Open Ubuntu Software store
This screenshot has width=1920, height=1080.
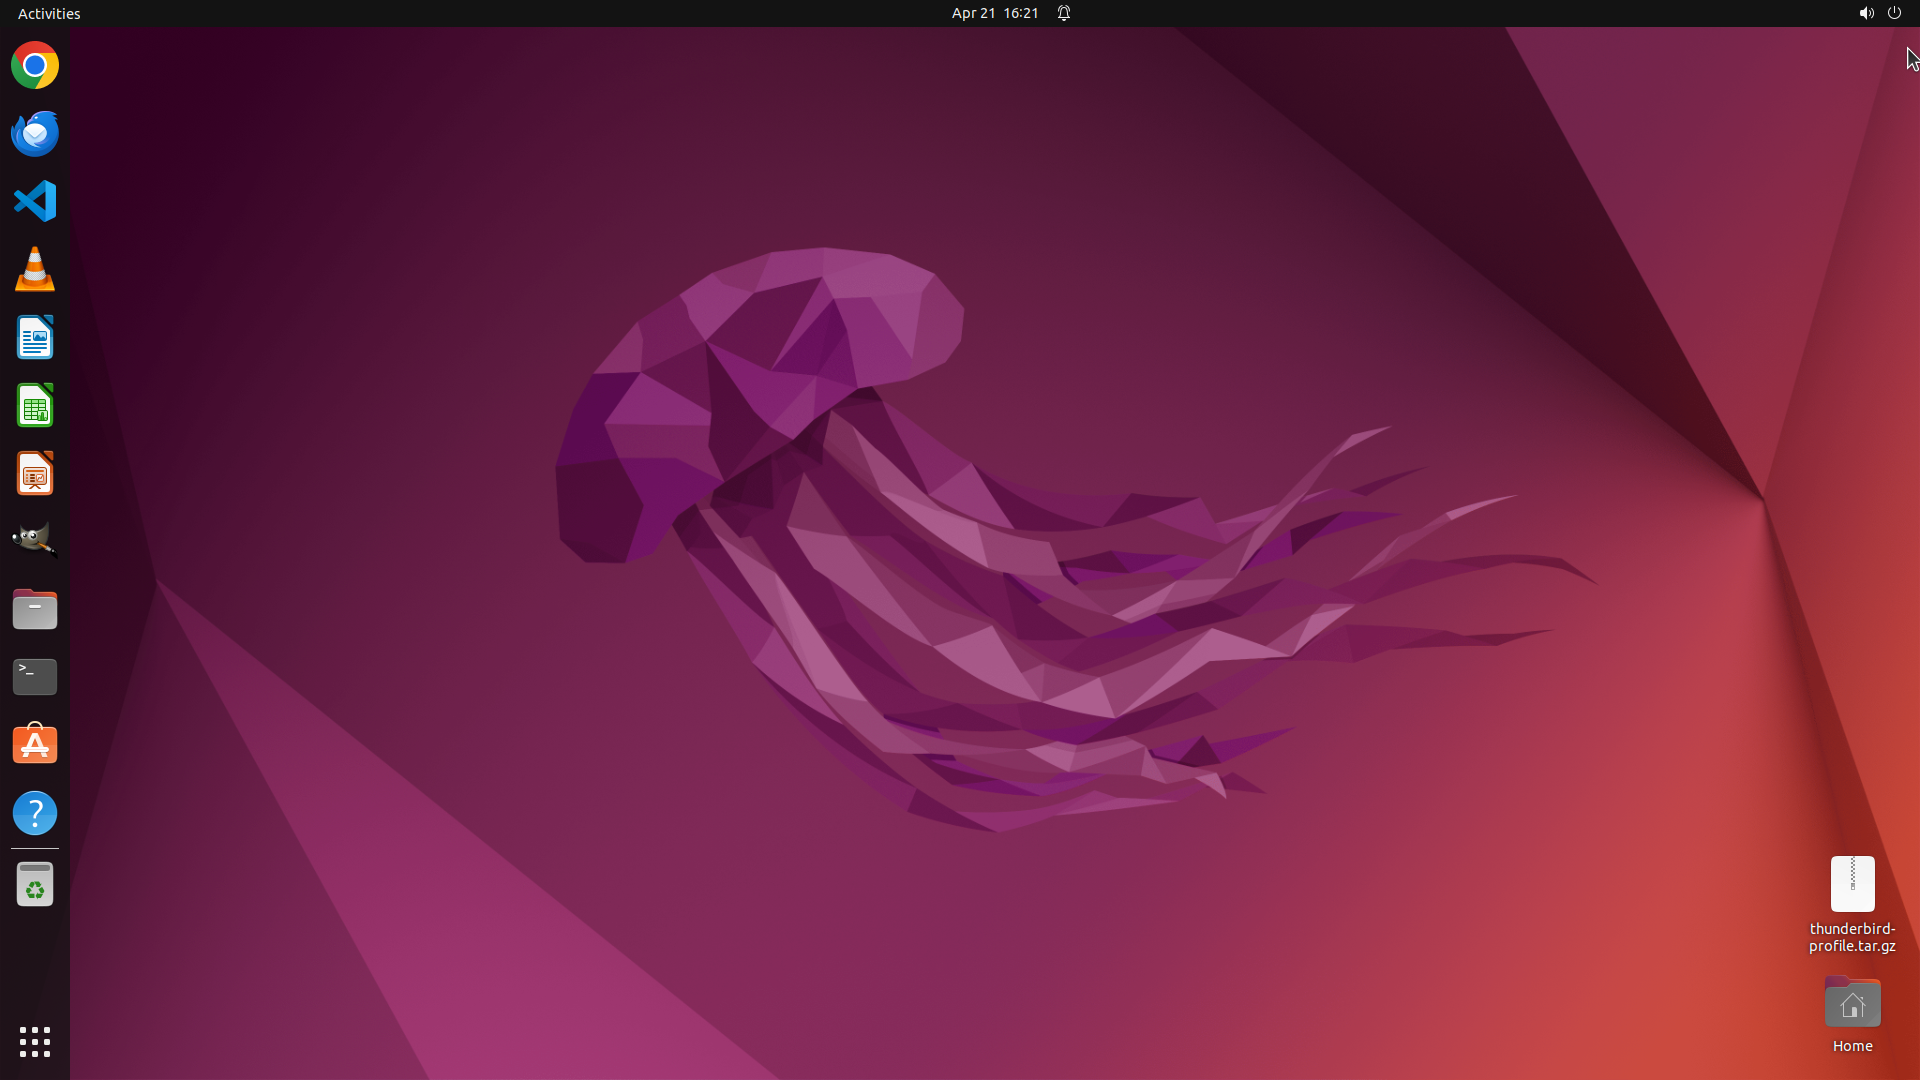[x=35, y=745]
